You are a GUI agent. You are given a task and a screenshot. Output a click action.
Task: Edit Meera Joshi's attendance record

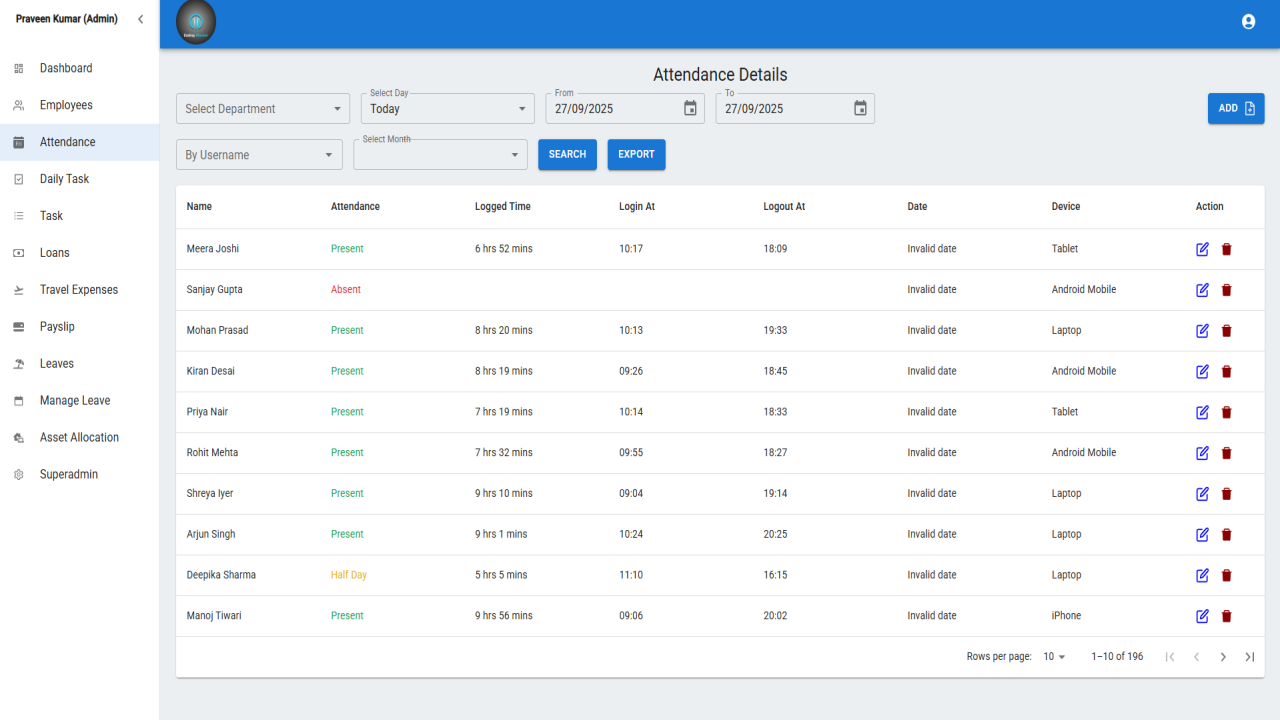click(x=1203, y=249)
